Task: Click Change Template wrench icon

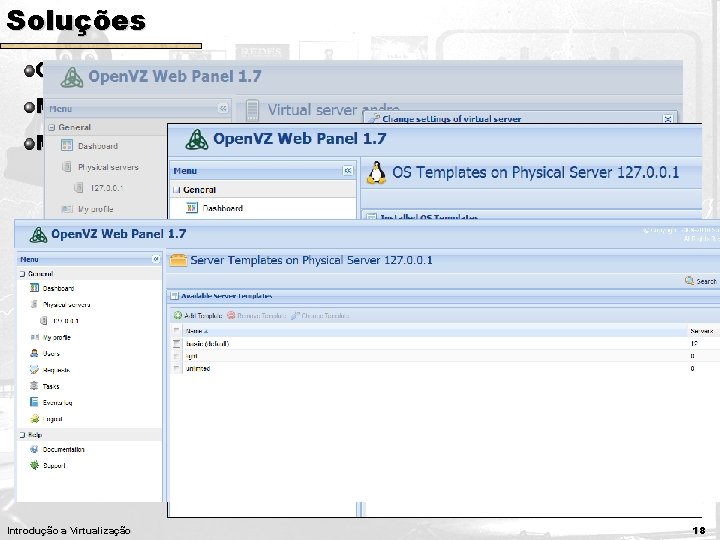Action: (x=295, y=315)
